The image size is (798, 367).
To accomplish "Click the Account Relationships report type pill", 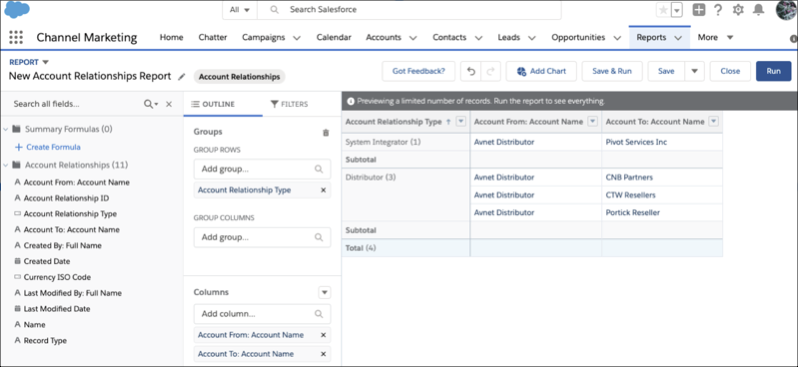I will [x=239, y=77].
